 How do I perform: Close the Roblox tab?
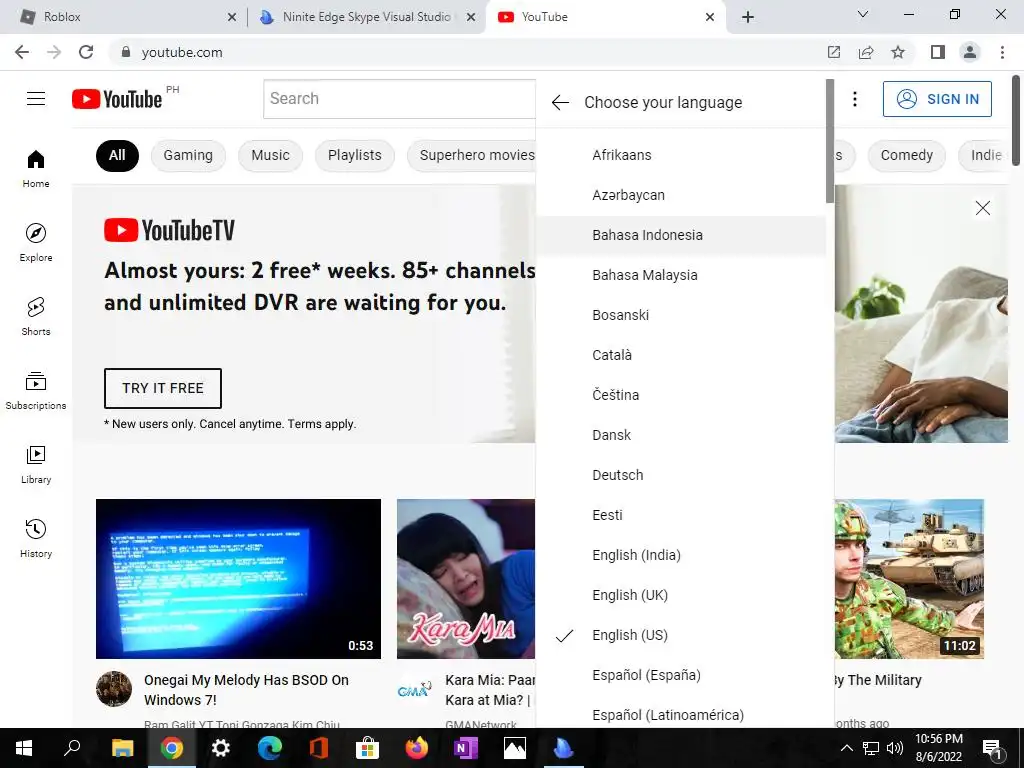tap(232, 17)
